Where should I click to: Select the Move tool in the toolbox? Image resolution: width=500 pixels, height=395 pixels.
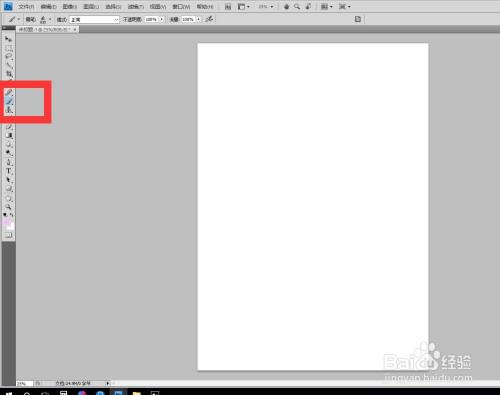coord(8,39)
